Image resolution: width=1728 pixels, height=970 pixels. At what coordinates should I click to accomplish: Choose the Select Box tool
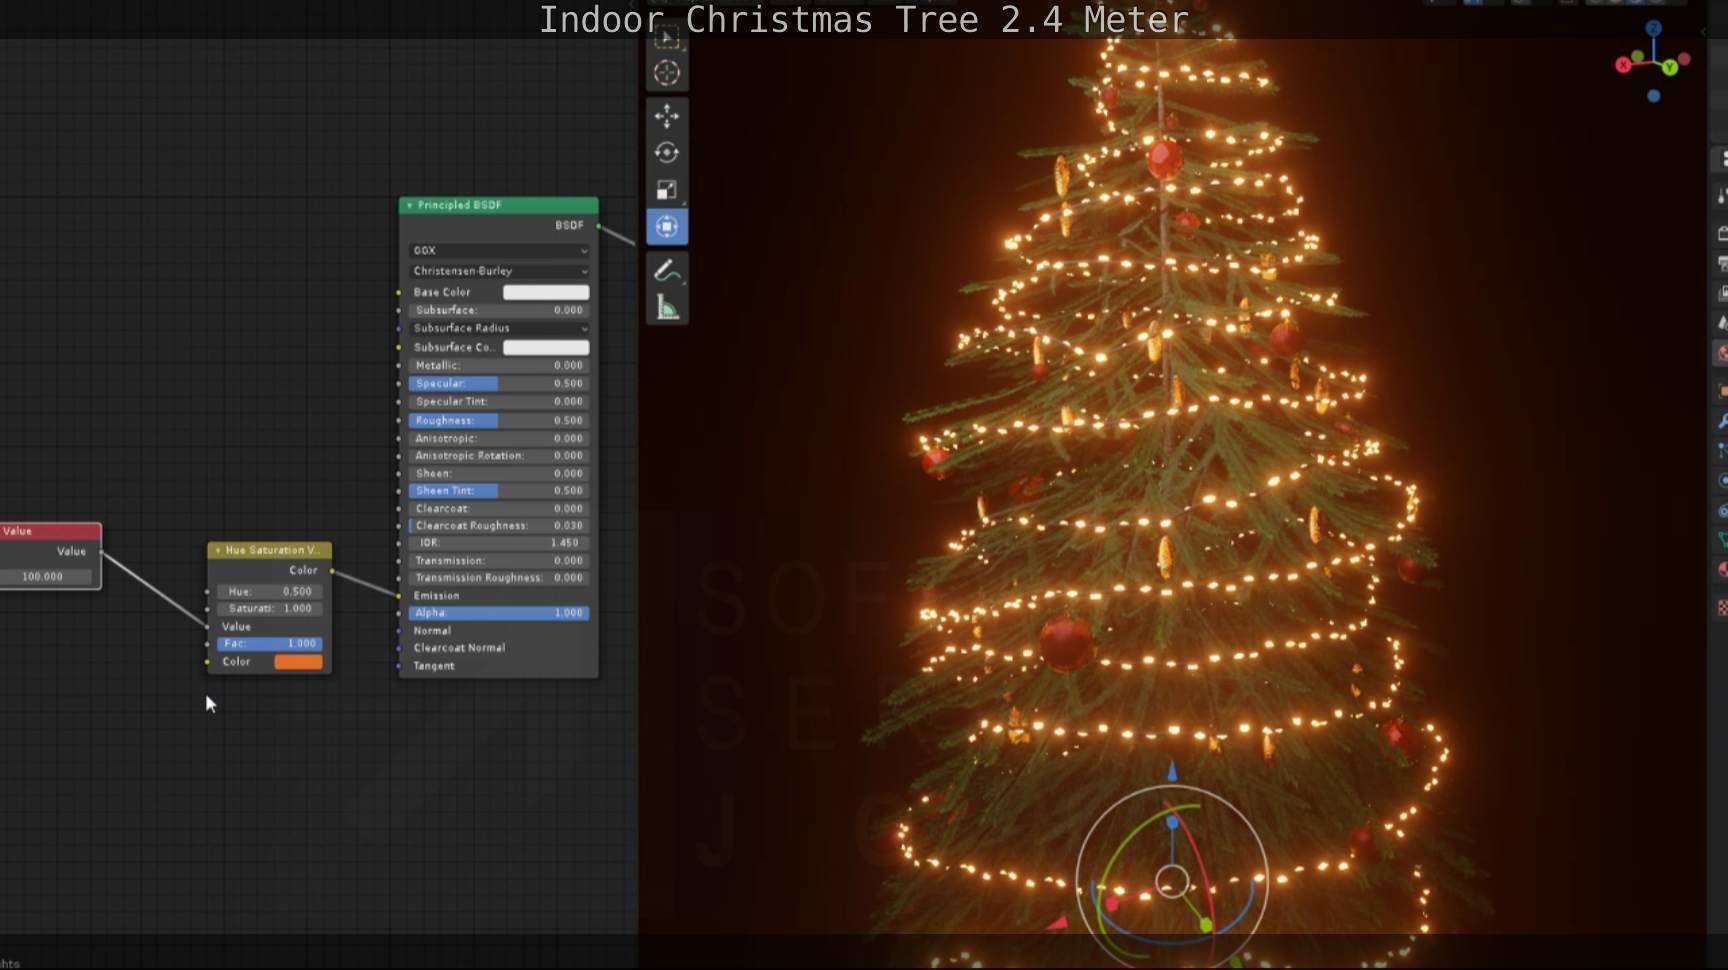pos(667,38)
